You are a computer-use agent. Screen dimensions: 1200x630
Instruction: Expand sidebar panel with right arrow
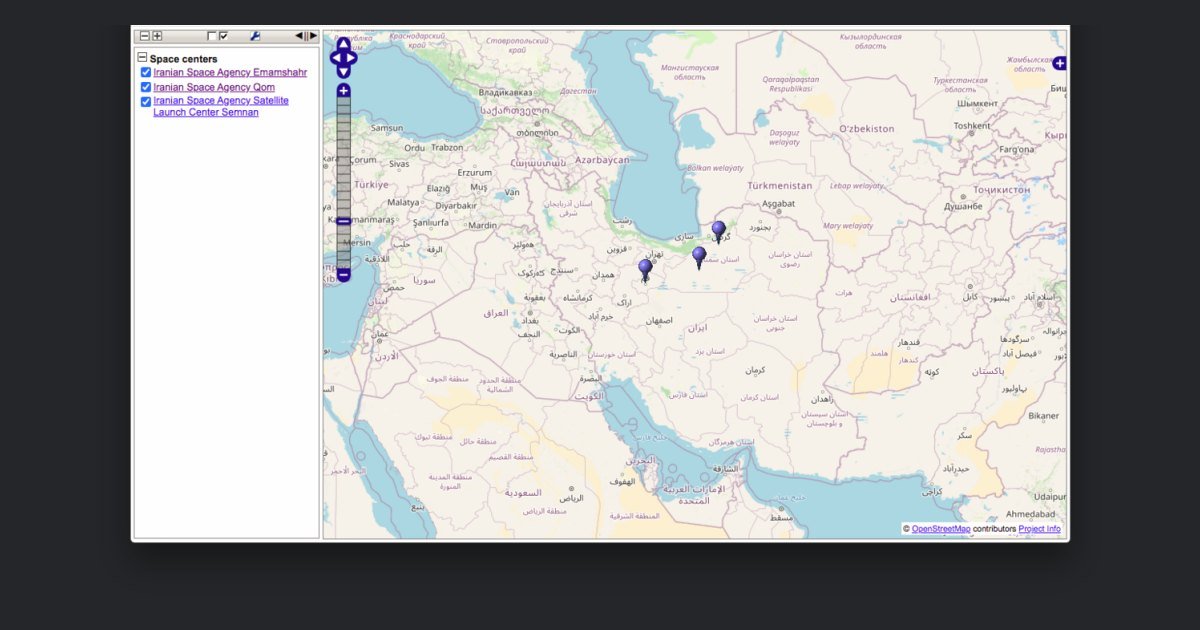[x=313, y=36]
